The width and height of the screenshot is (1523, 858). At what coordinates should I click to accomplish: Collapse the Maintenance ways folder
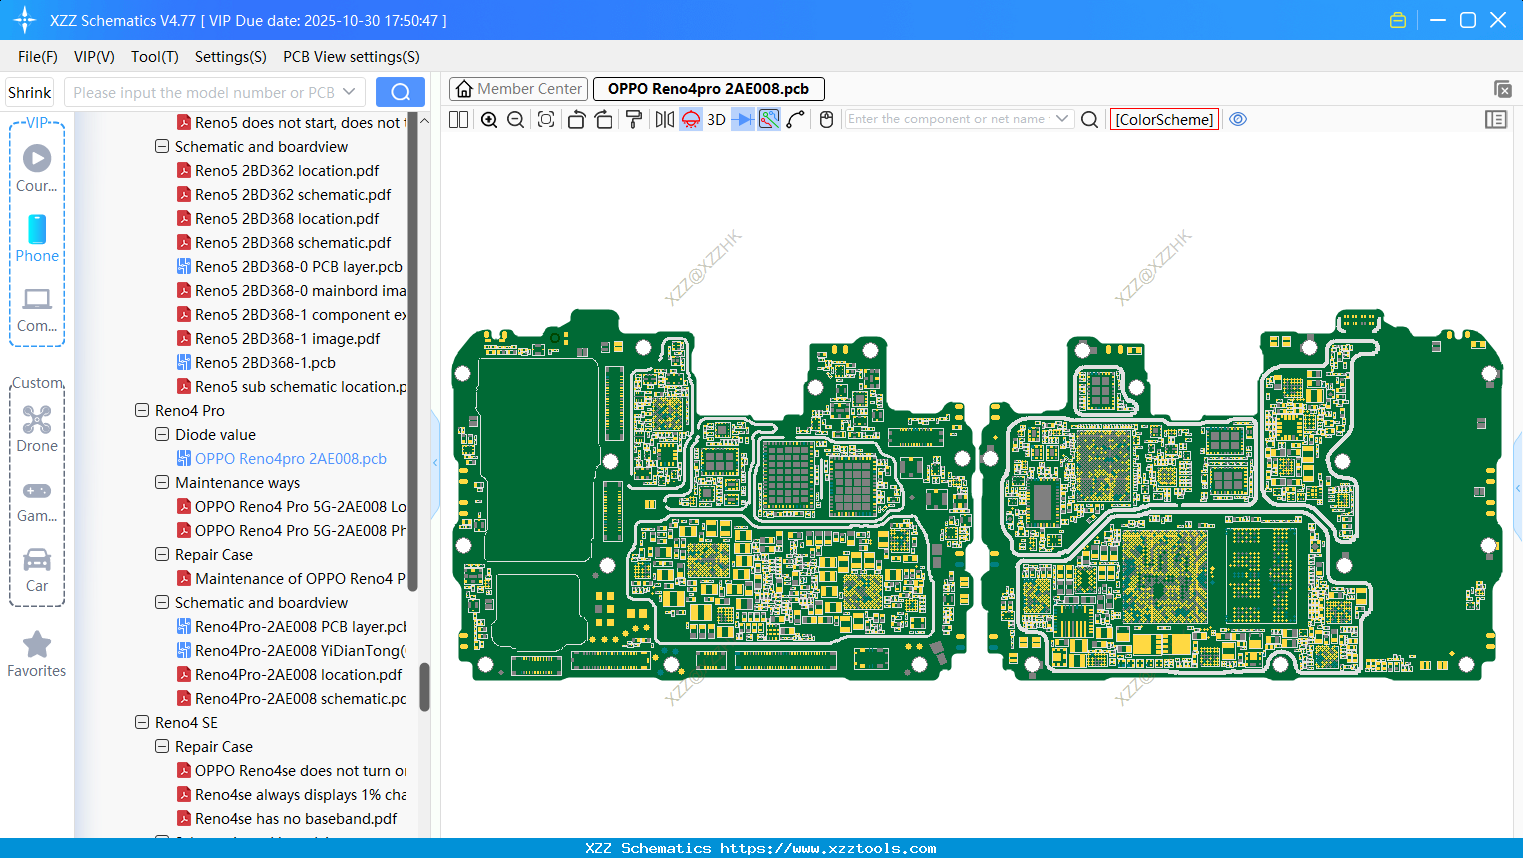(x=162, y=482)
